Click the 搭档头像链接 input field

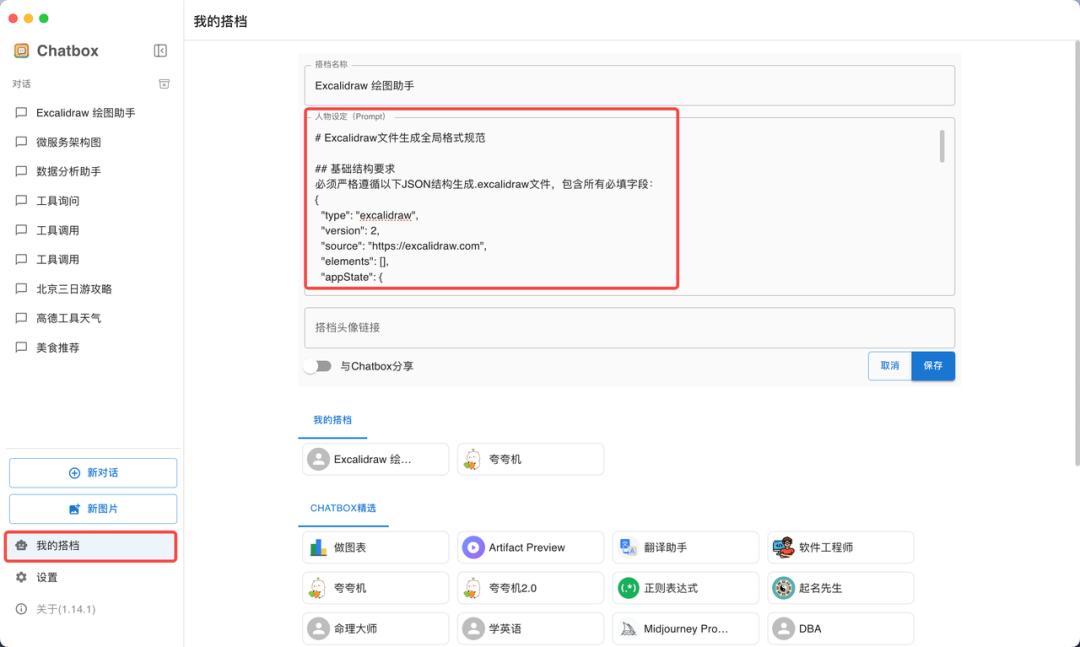click(x=630, y=328)
